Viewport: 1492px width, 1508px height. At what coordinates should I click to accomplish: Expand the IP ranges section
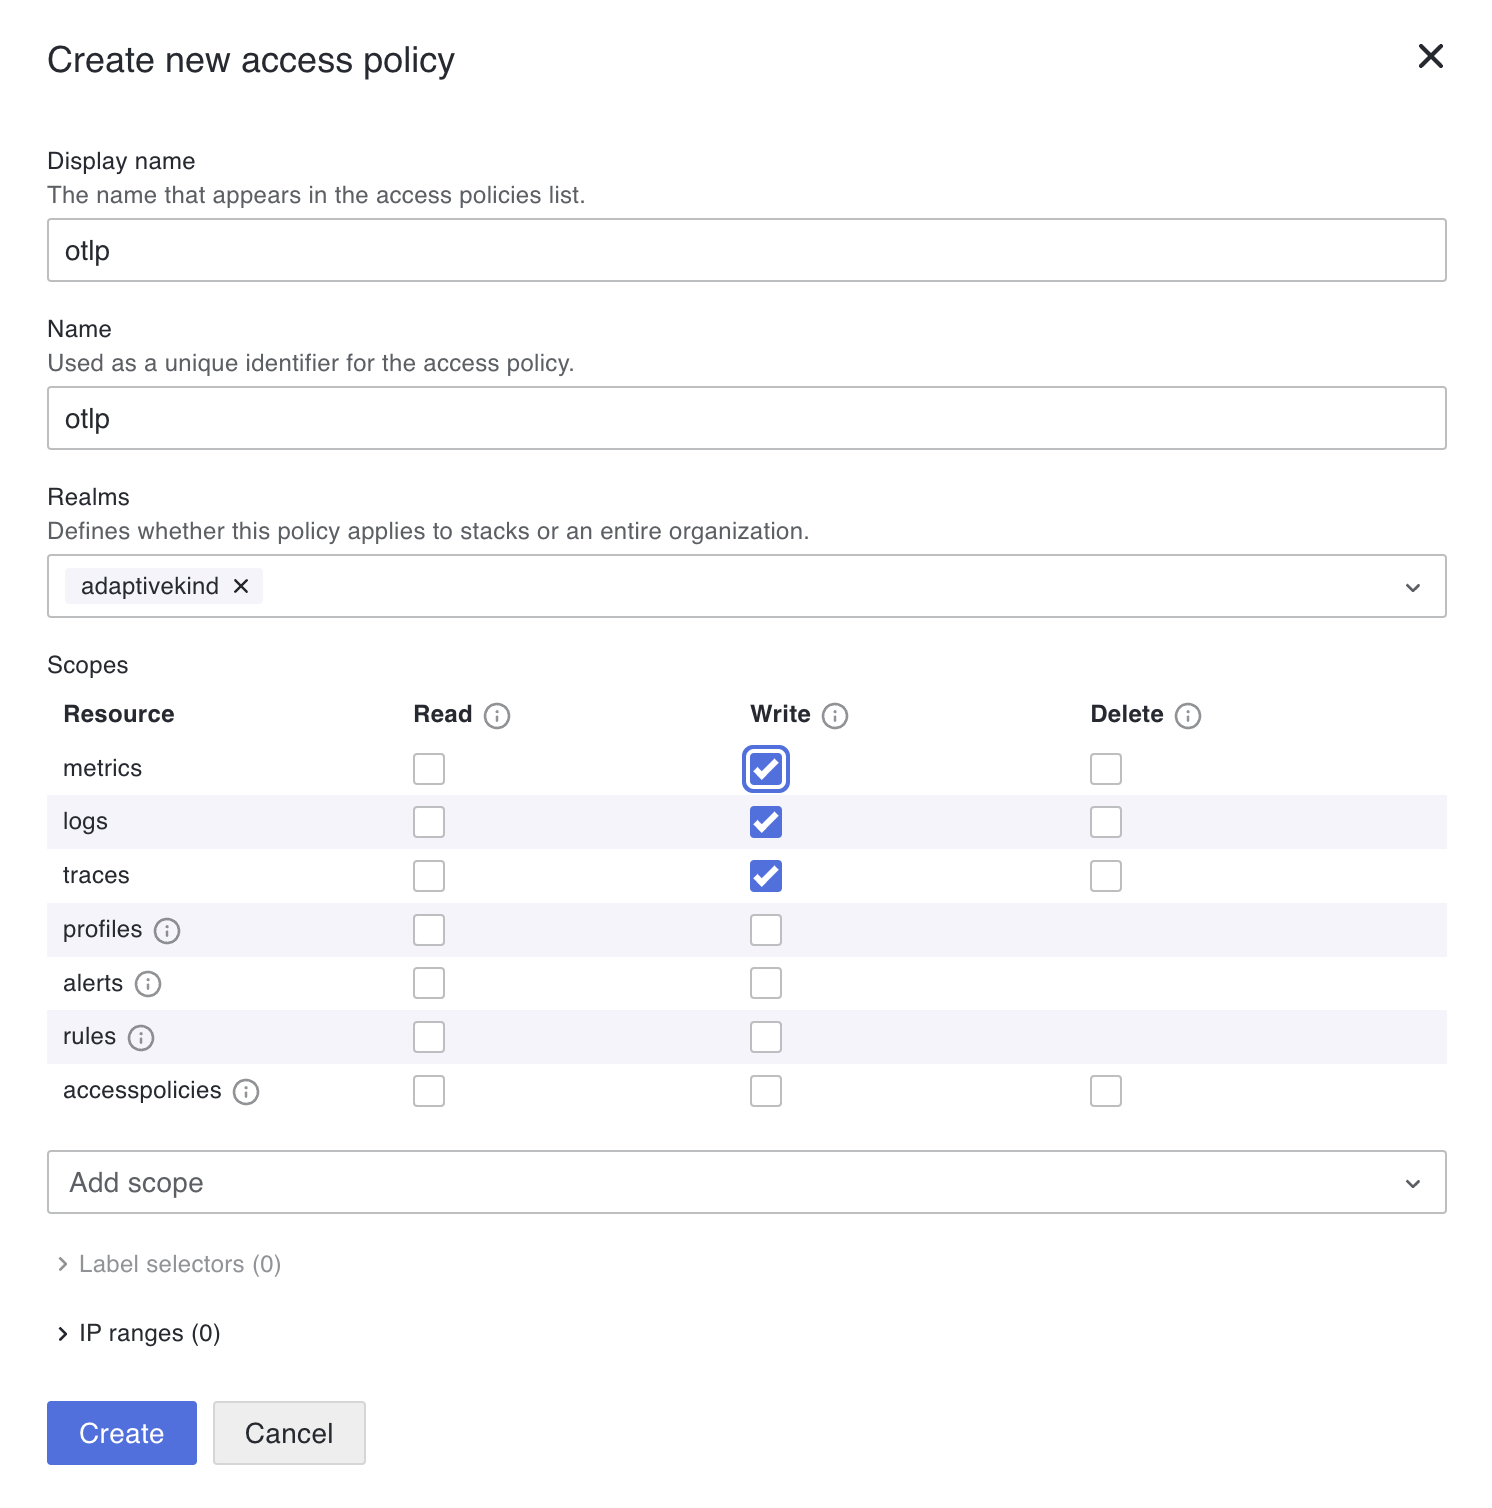coord(139,1333)
